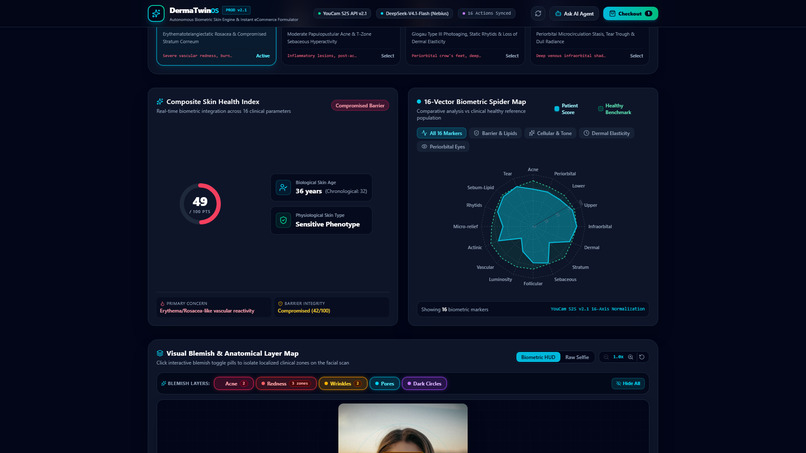Click the Compromised (42/100) value
806x453 pixels.
(x=304, y=311)
